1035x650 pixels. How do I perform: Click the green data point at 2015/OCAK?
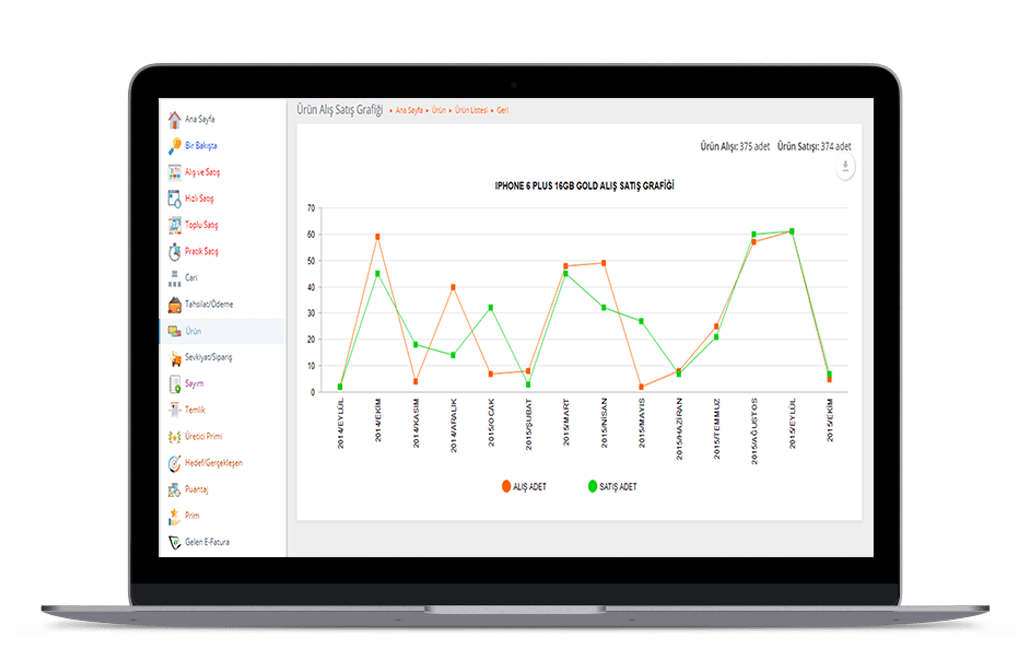click(x=490, y=308)
